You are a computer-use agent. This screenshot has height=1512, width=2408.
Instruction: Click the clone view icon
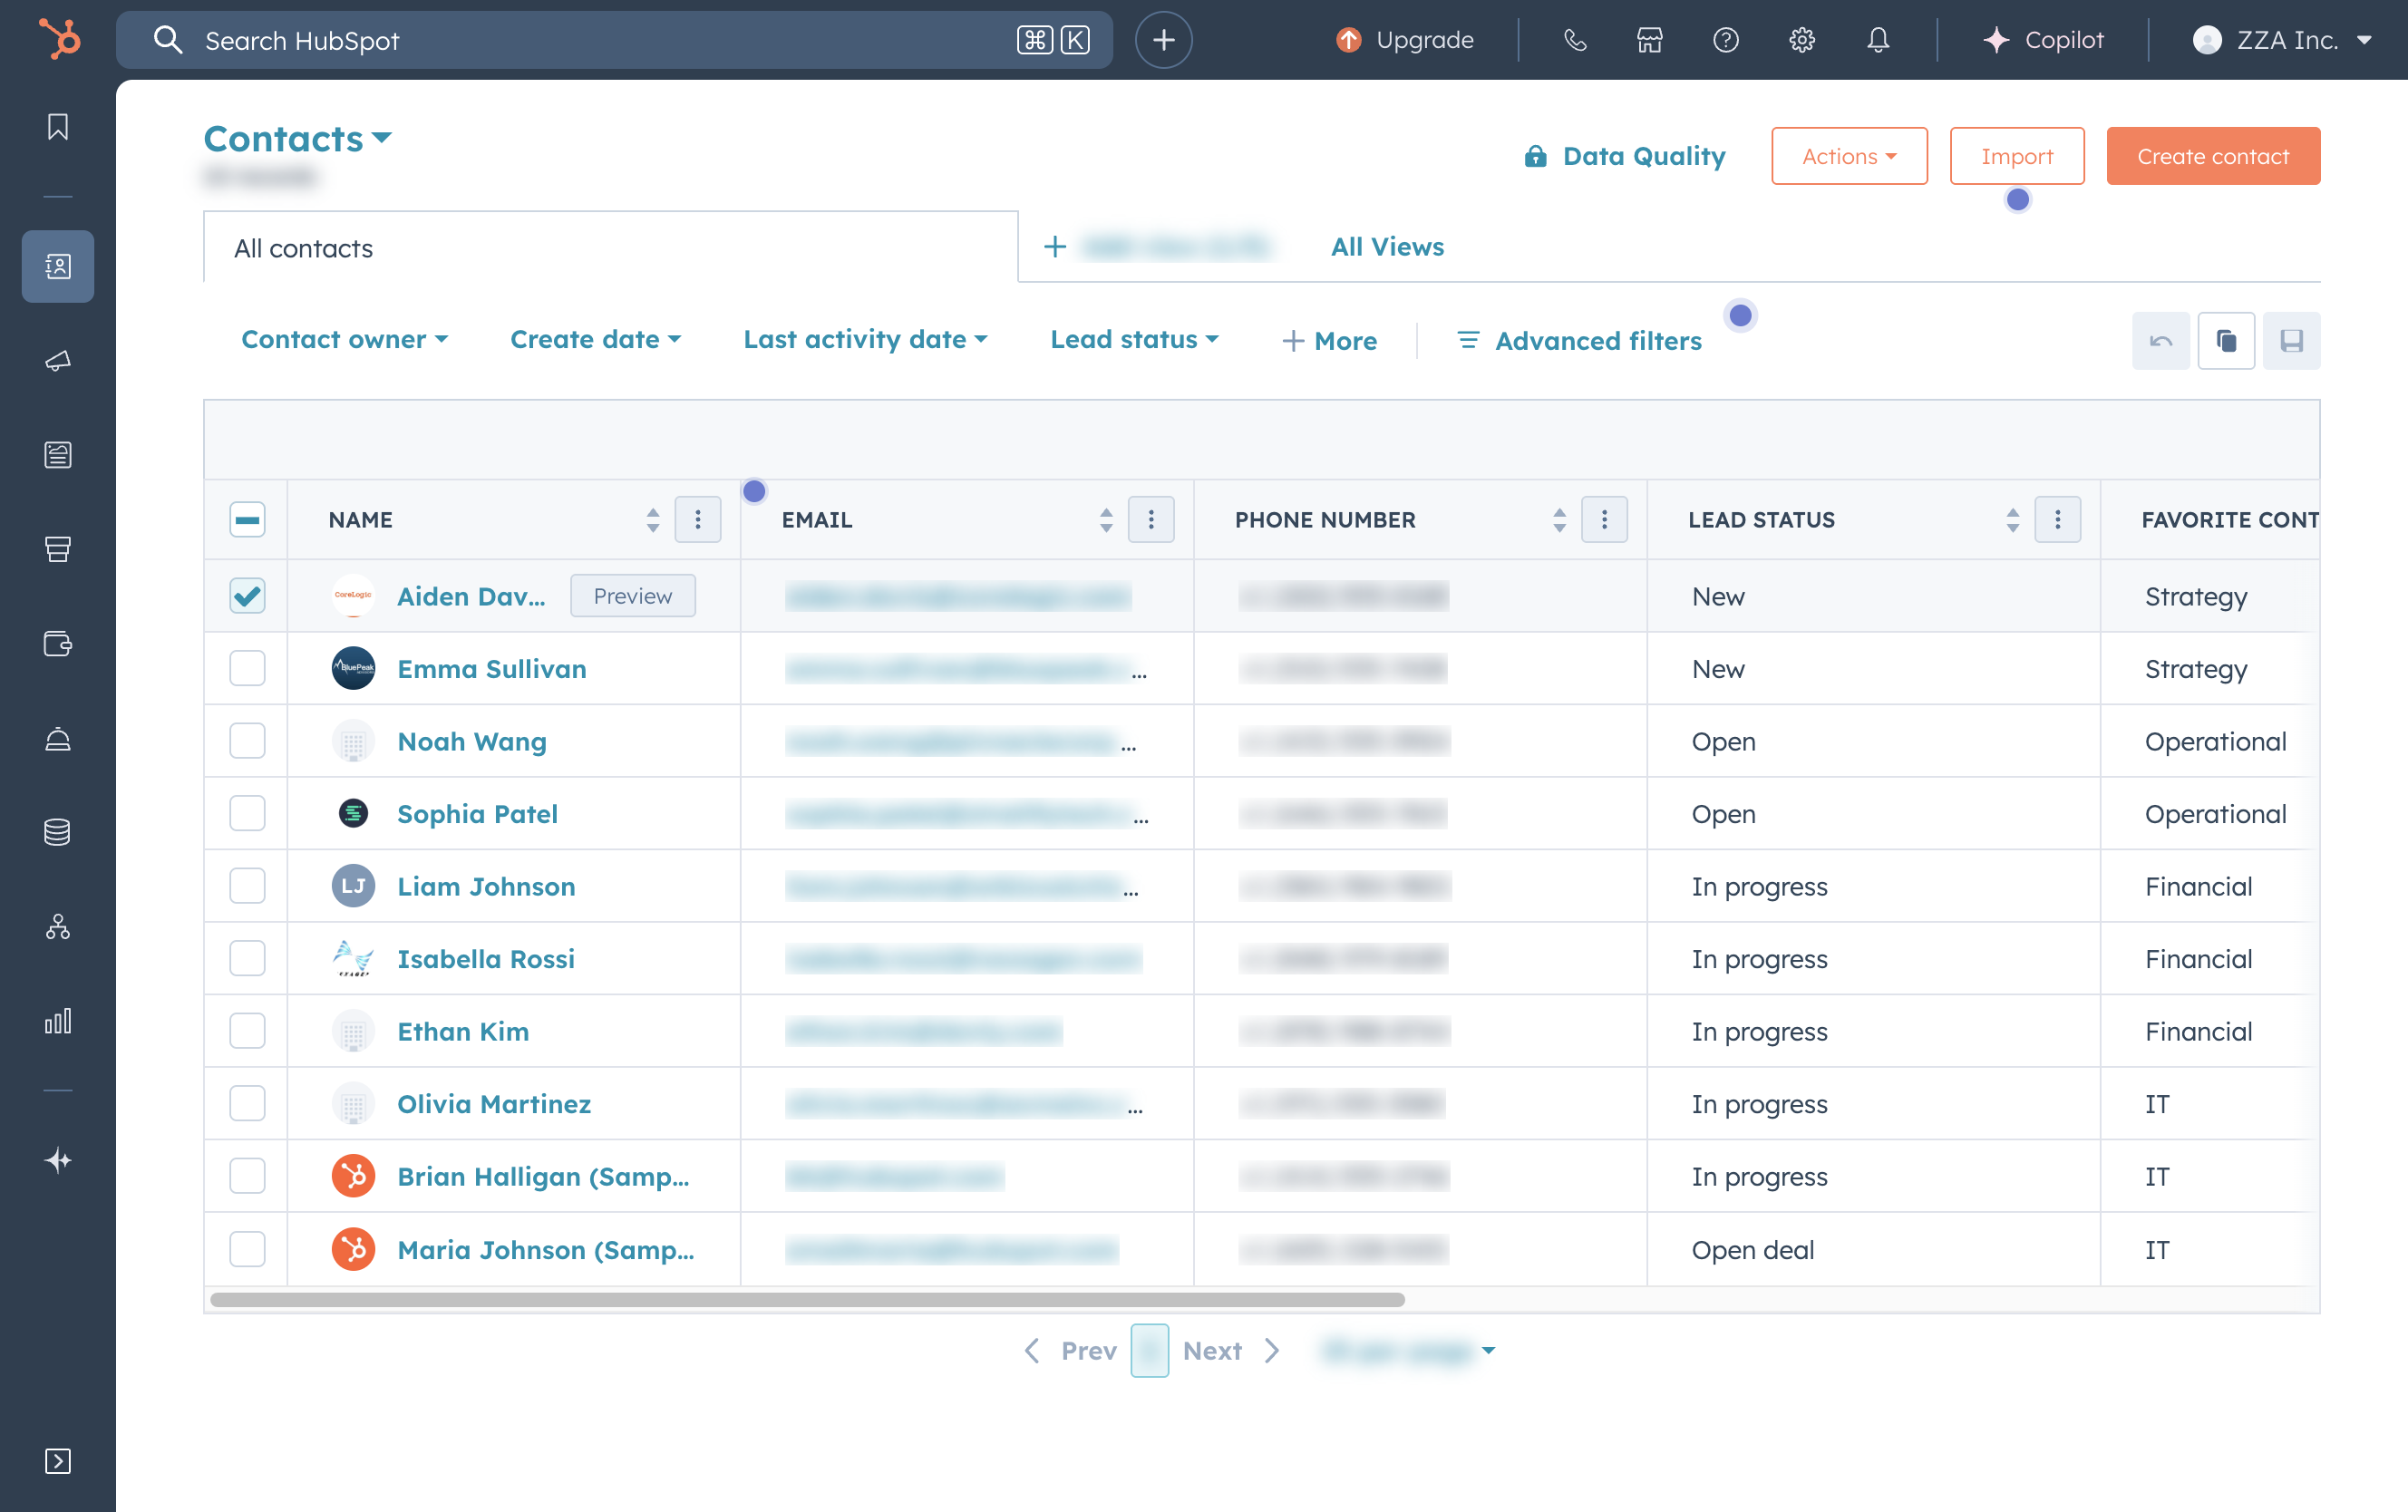(x=2226, y=341)
